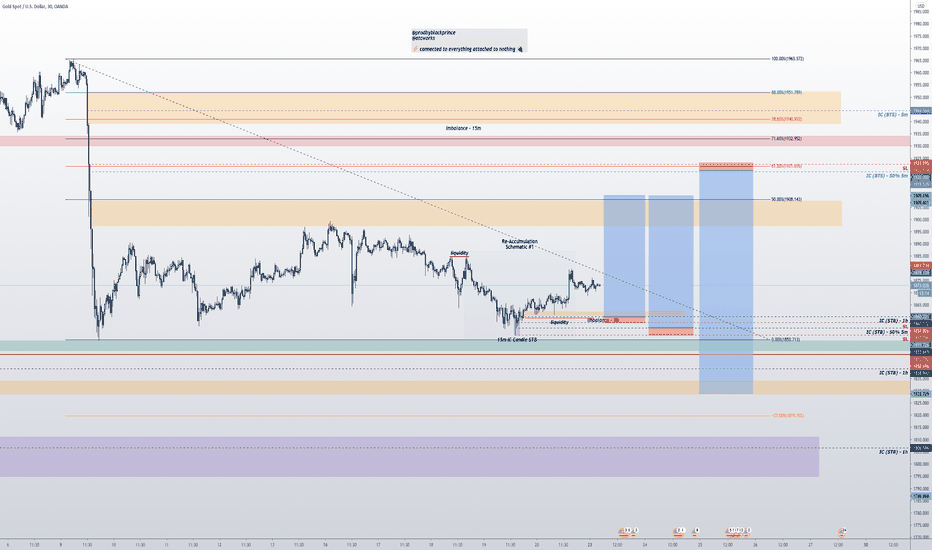The height and width of the screenshot is (550, 932).
Task: Click the IC (STB) label inside the purple zone
Action: tap(893, 452)
